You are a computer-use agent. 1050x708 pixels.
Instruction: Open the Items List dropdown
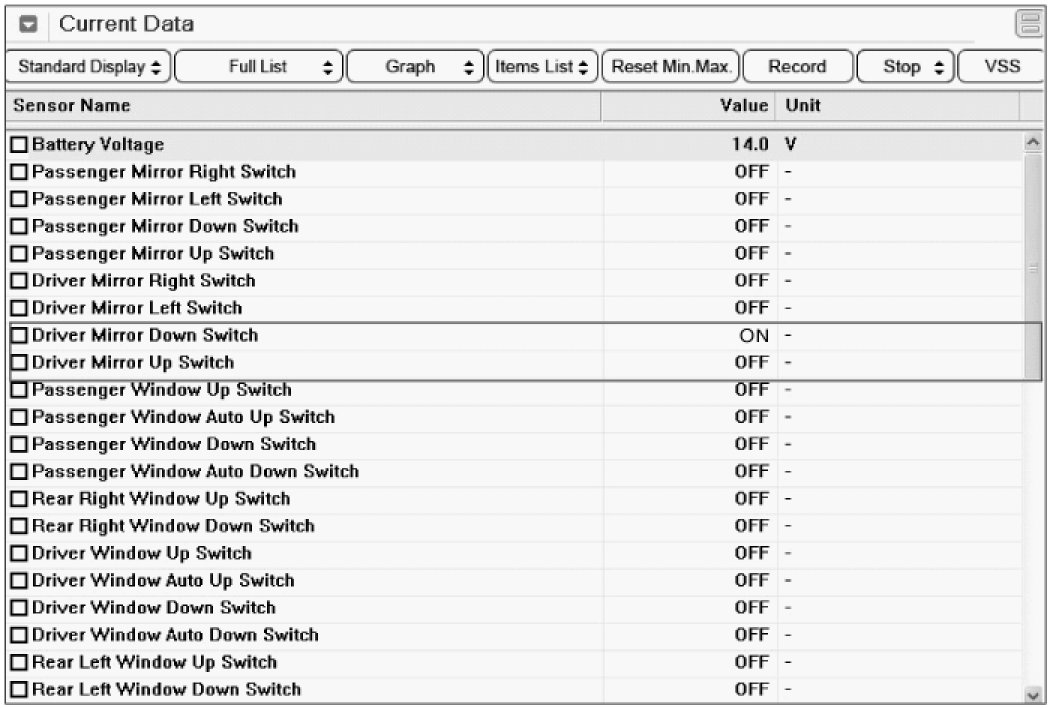[x=542, y=67]
